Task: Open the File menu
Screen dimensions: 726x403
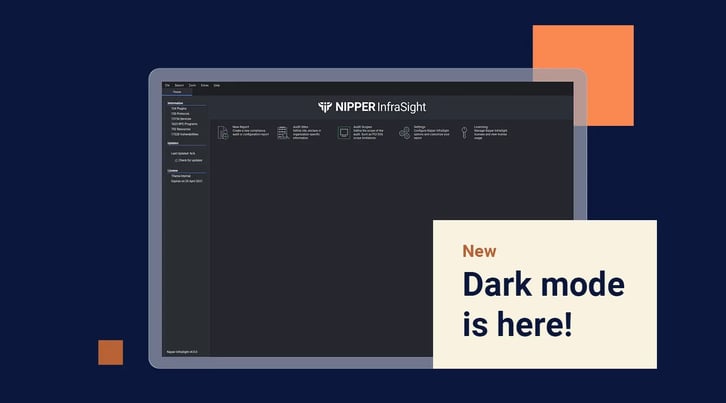Action: 167,85
